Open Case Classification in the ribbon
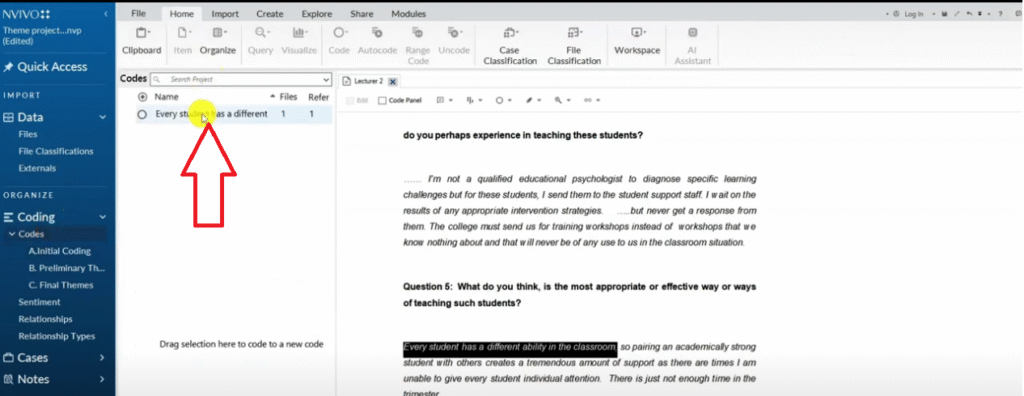Viewport: 1024px width, 396px height. (x=509, y=45)
